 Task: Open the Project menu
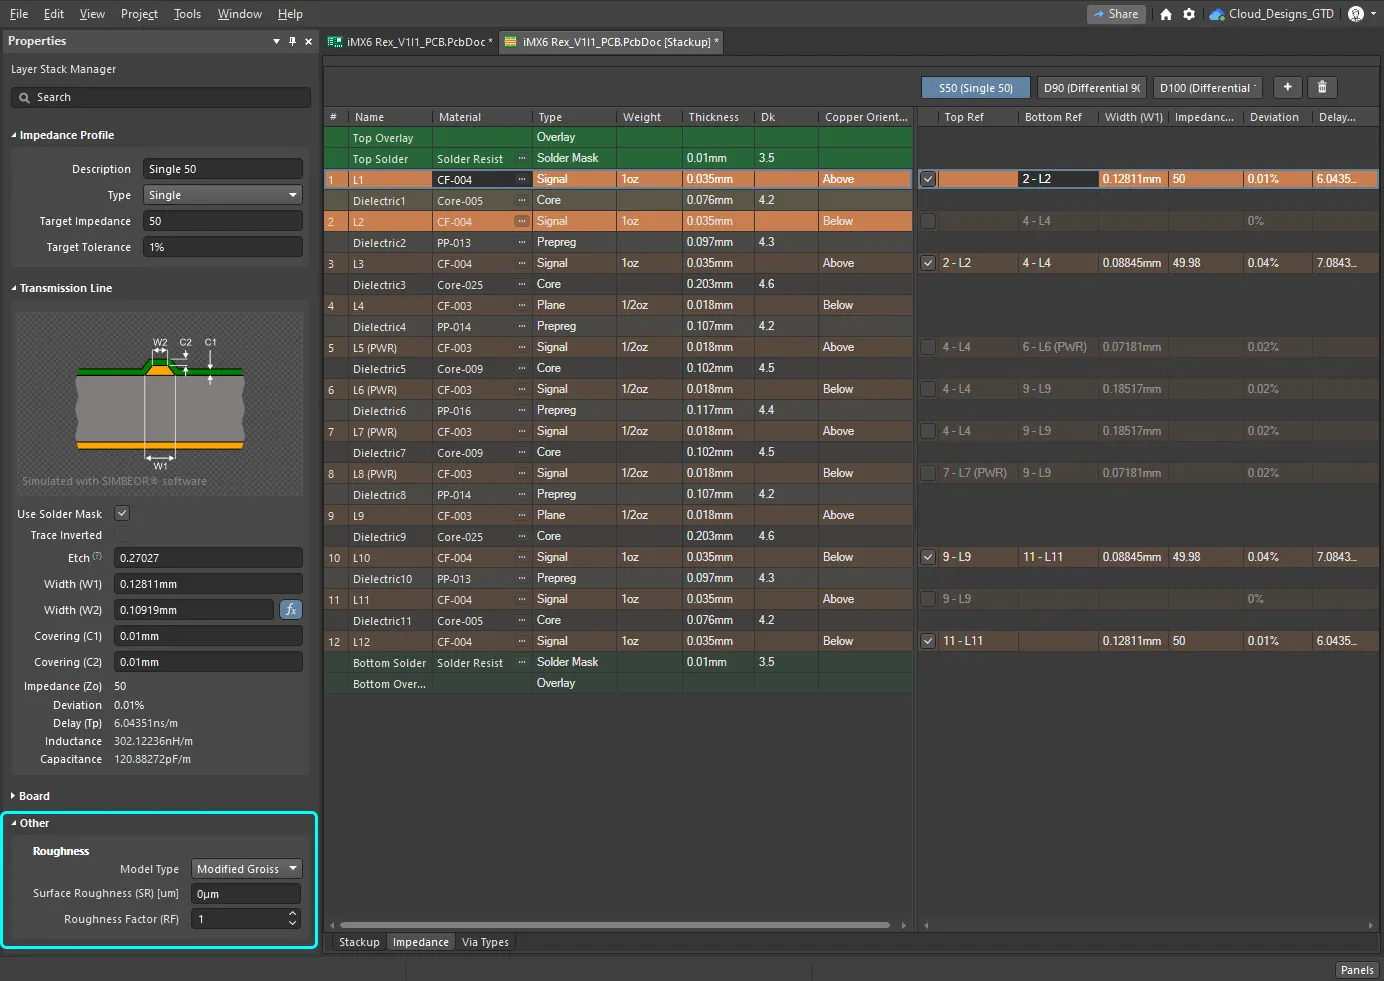pos(139,14)
